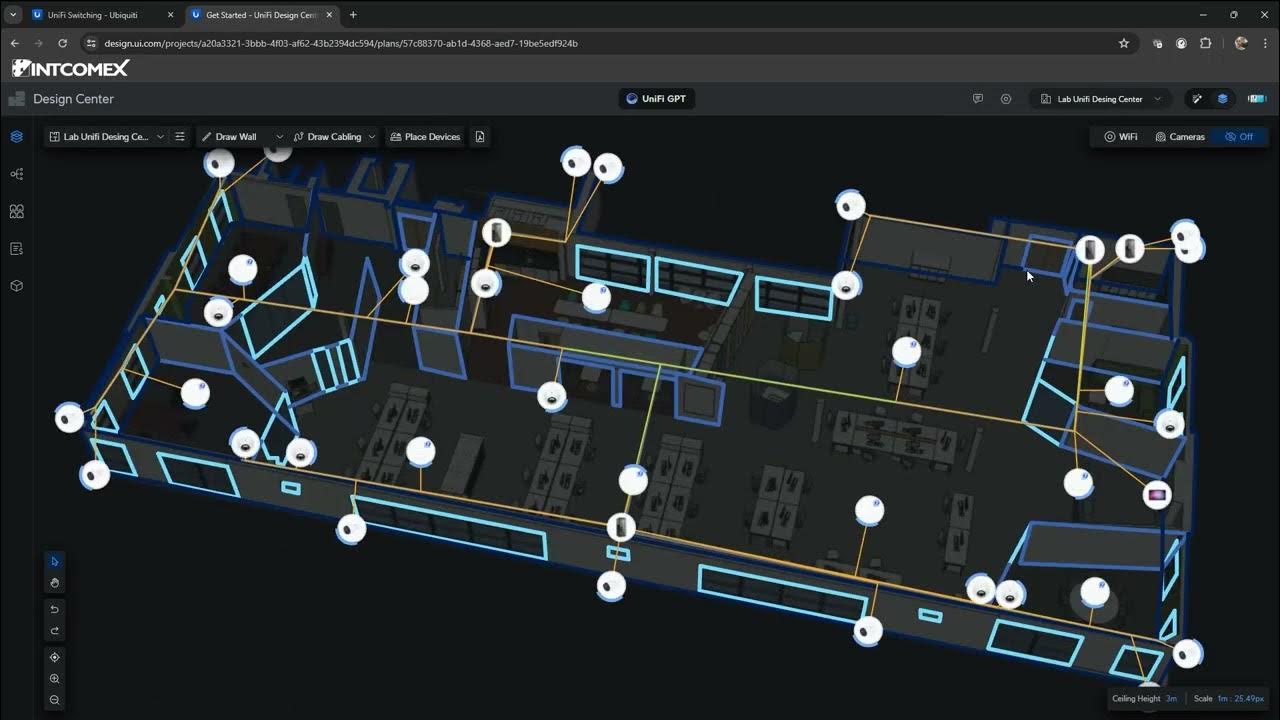Activate the magic wand design mode
Screen dimensions: 1280x720
tap(1197, 99)
